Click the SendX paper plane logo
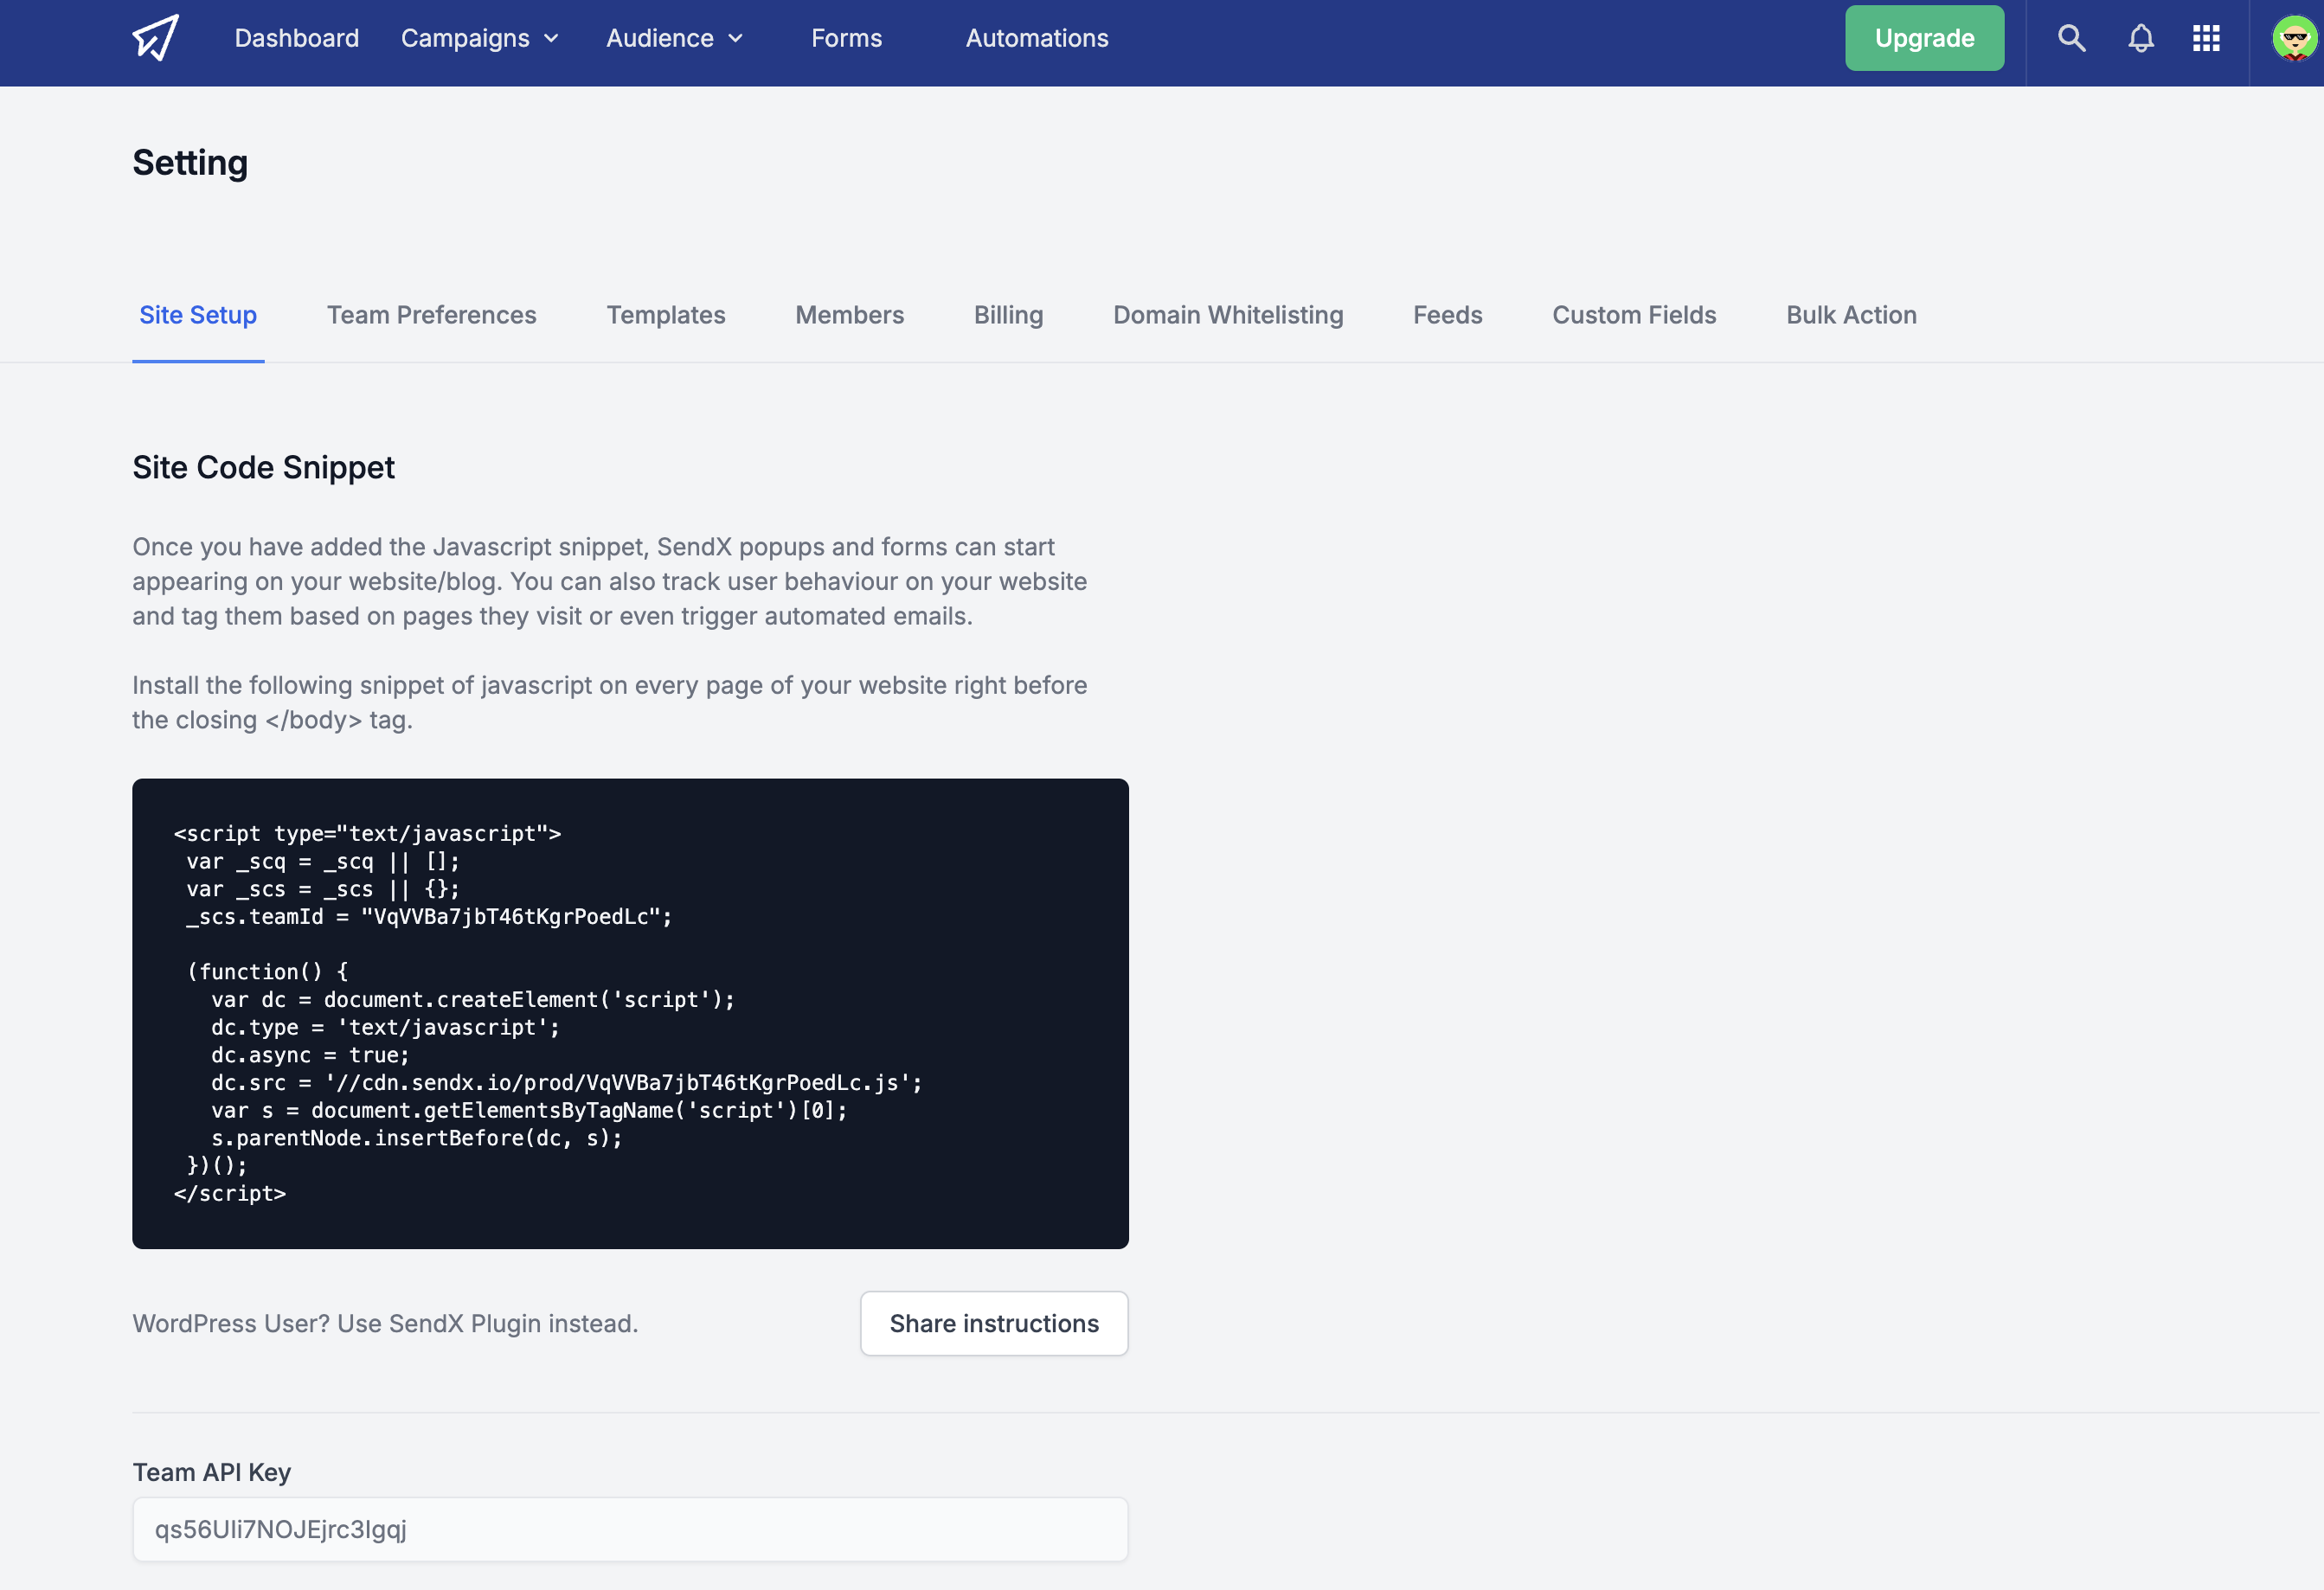The image size is (2324, 1590). pyautogui.click(x=156, y=38)
